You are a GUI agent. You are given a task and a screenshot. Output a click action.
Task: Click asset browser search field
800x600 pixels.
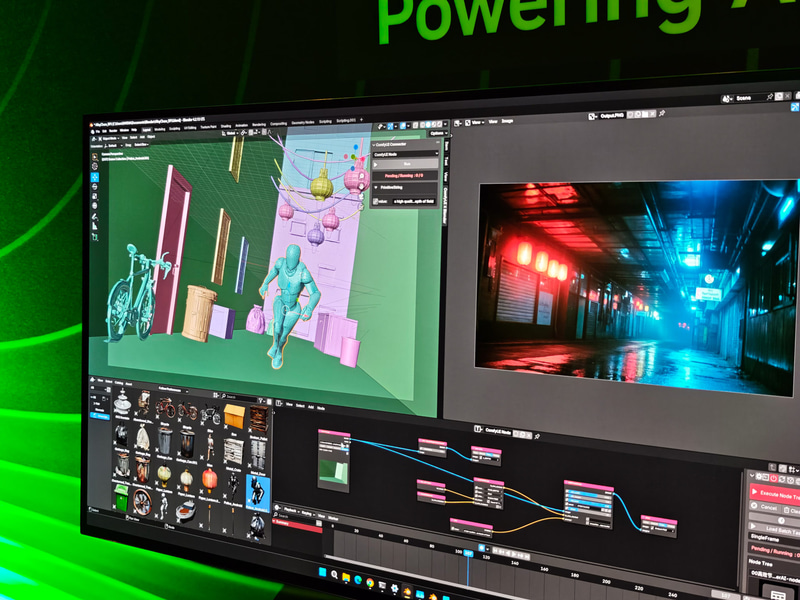click(239, 397)
